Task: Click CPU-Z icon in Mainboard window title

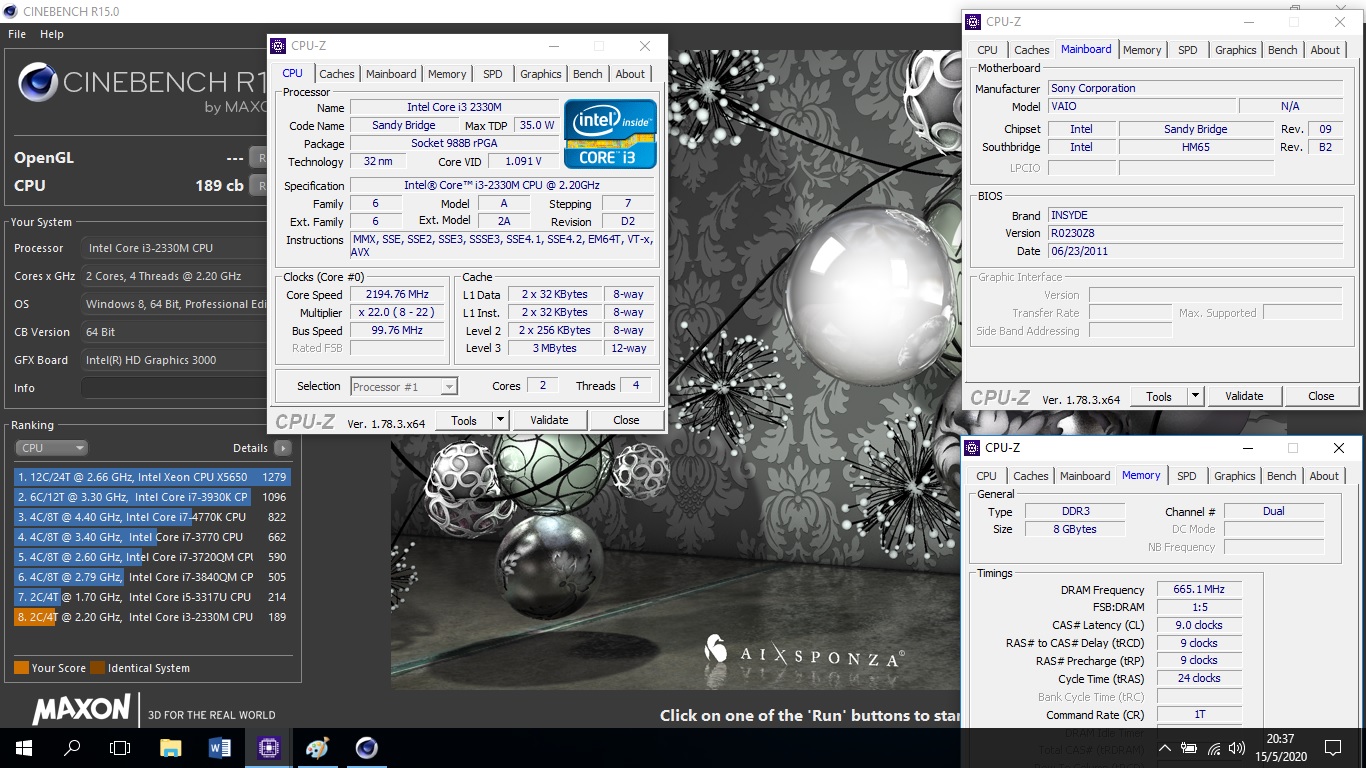Action: pyautogui.click(x=974, y=22)
